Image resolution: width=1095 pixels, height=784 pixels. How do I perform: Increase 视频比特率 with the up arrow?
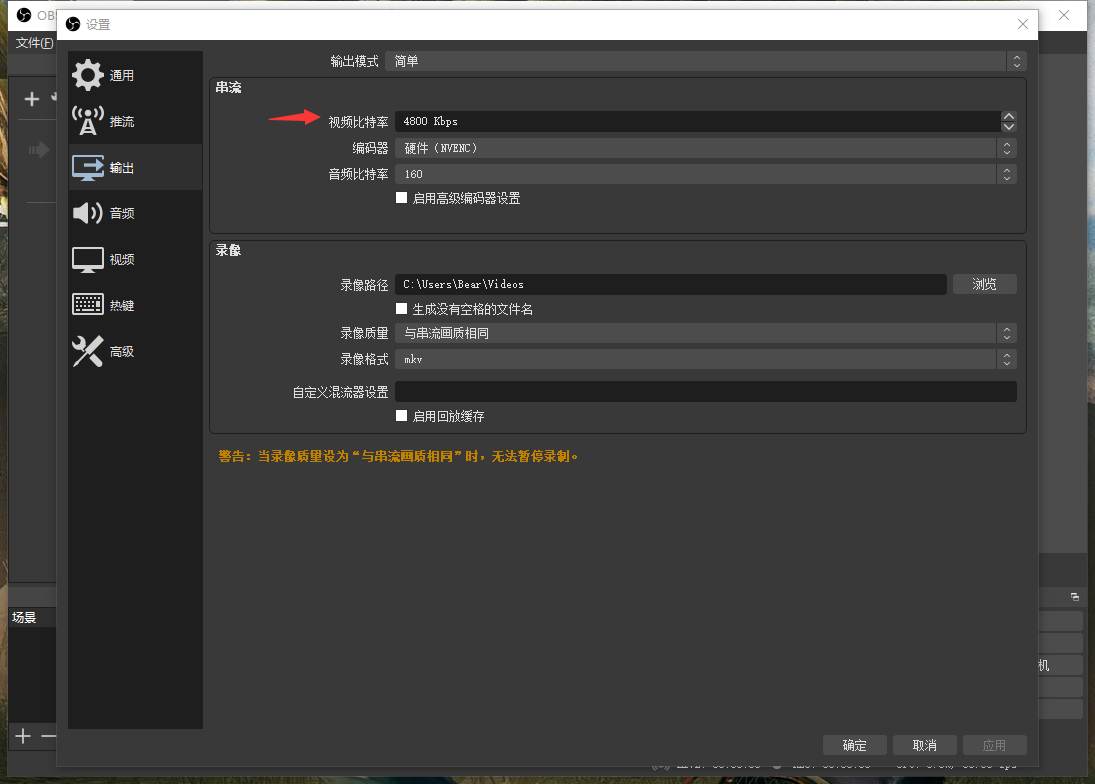click(1009, 116)
